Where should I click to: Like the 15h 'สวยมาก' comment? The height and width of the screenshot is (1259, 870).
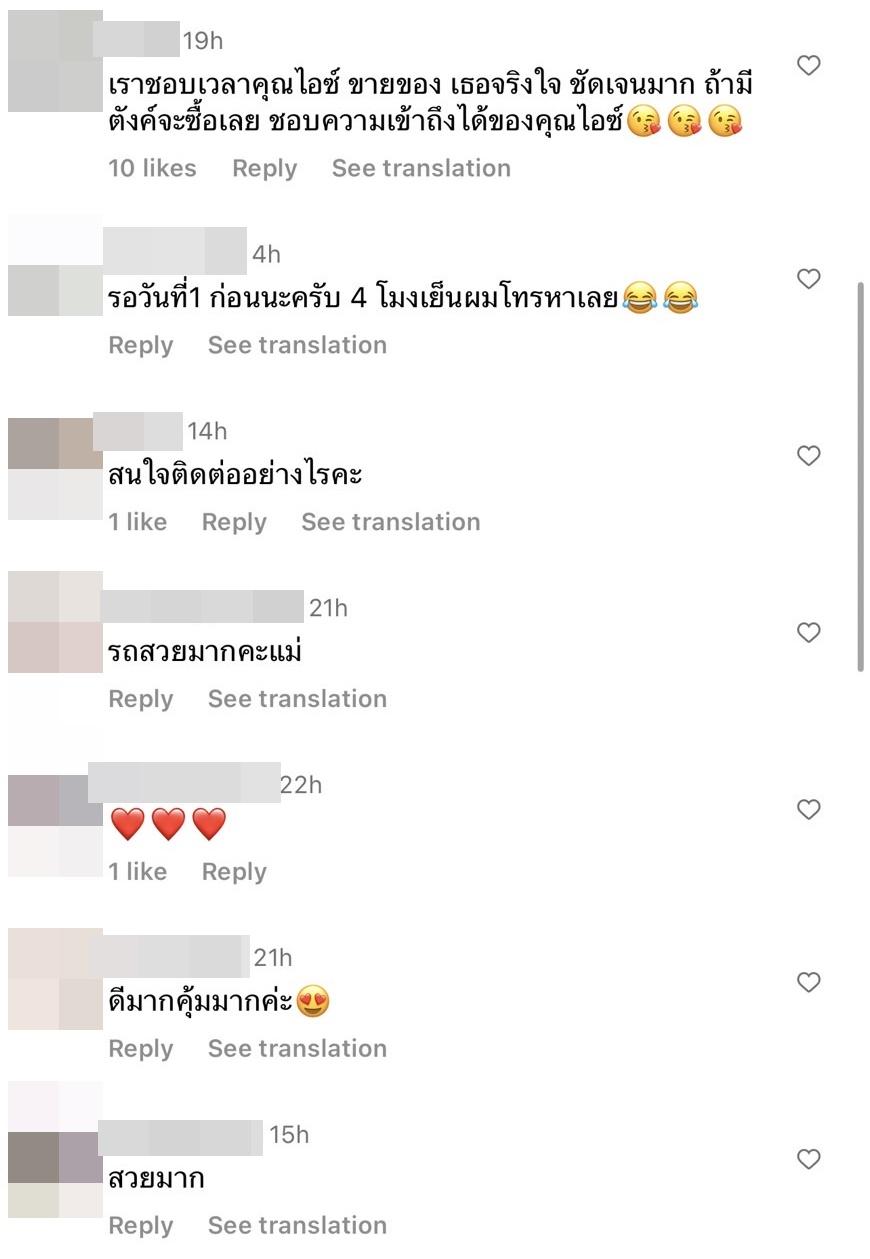[x=808, y=1160]
